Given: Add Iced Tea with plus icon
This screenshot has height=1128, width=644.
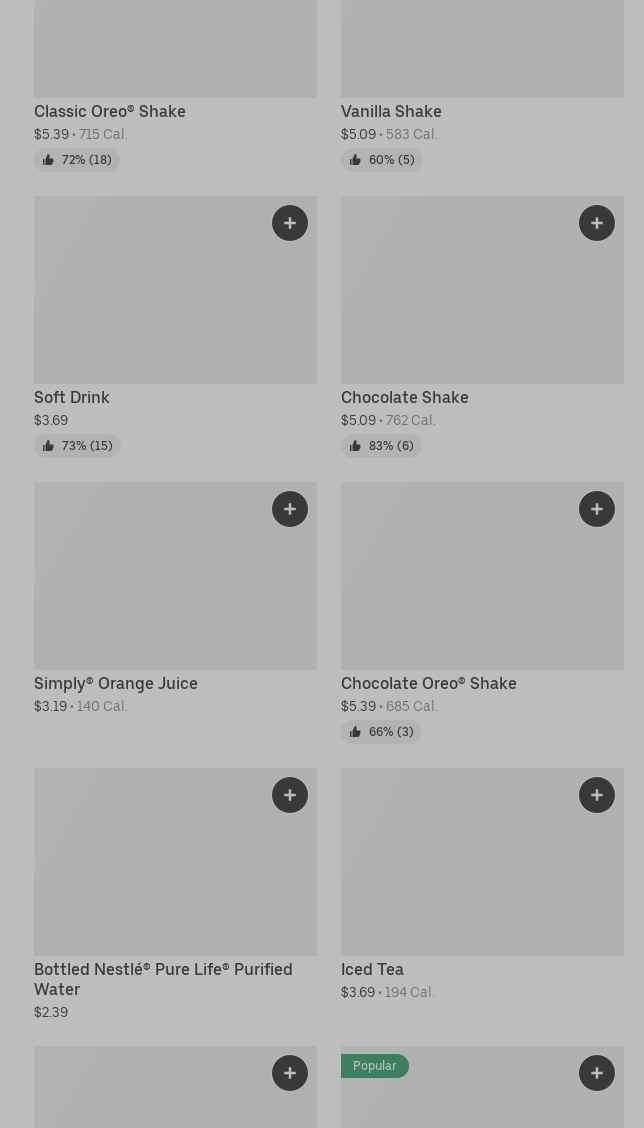Looking at the screenshot, I should [597, 795].
